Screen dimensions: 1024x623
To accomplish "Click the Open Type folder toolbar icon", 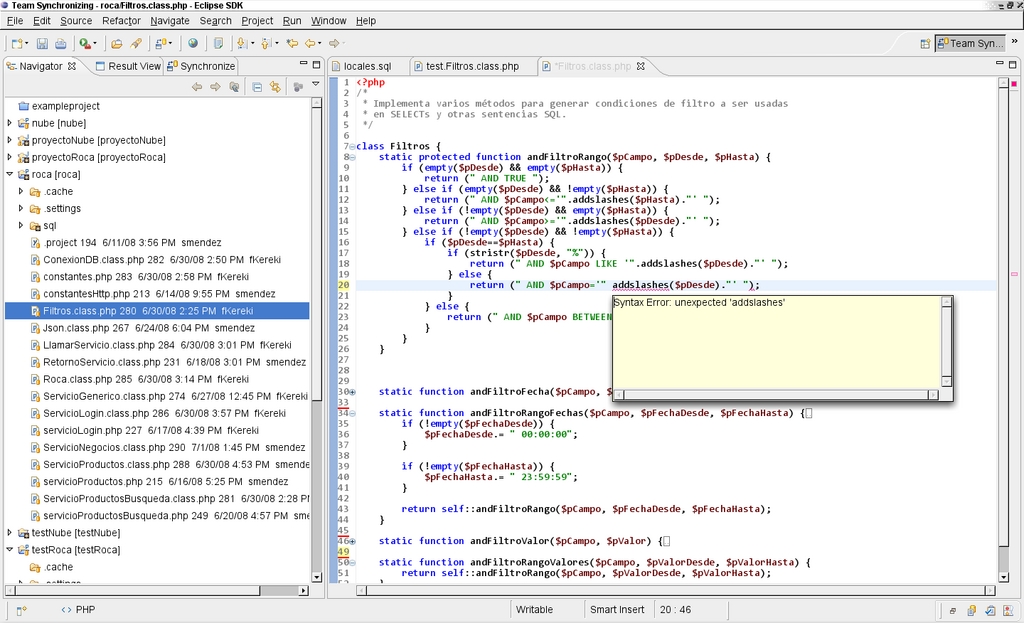I will coord(117,44).
